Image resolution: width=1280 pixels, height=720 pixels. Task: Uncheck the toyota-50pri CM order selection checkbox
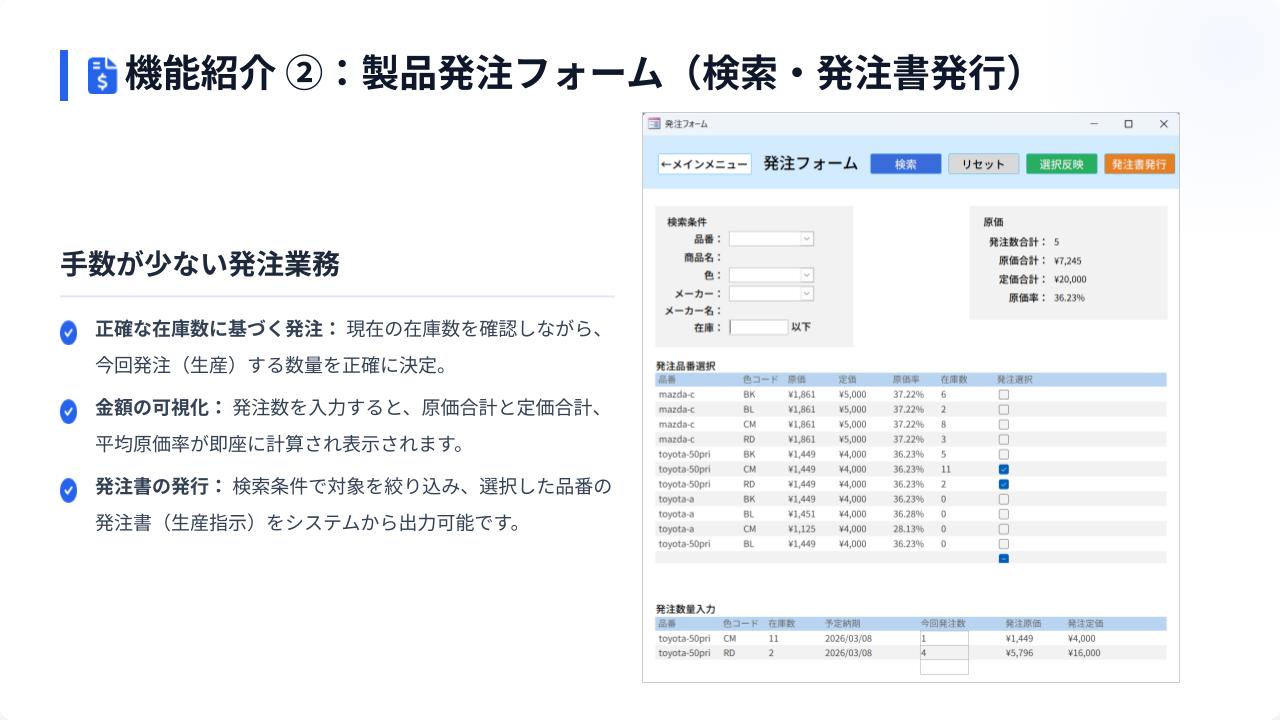(x=1004, y=469)
